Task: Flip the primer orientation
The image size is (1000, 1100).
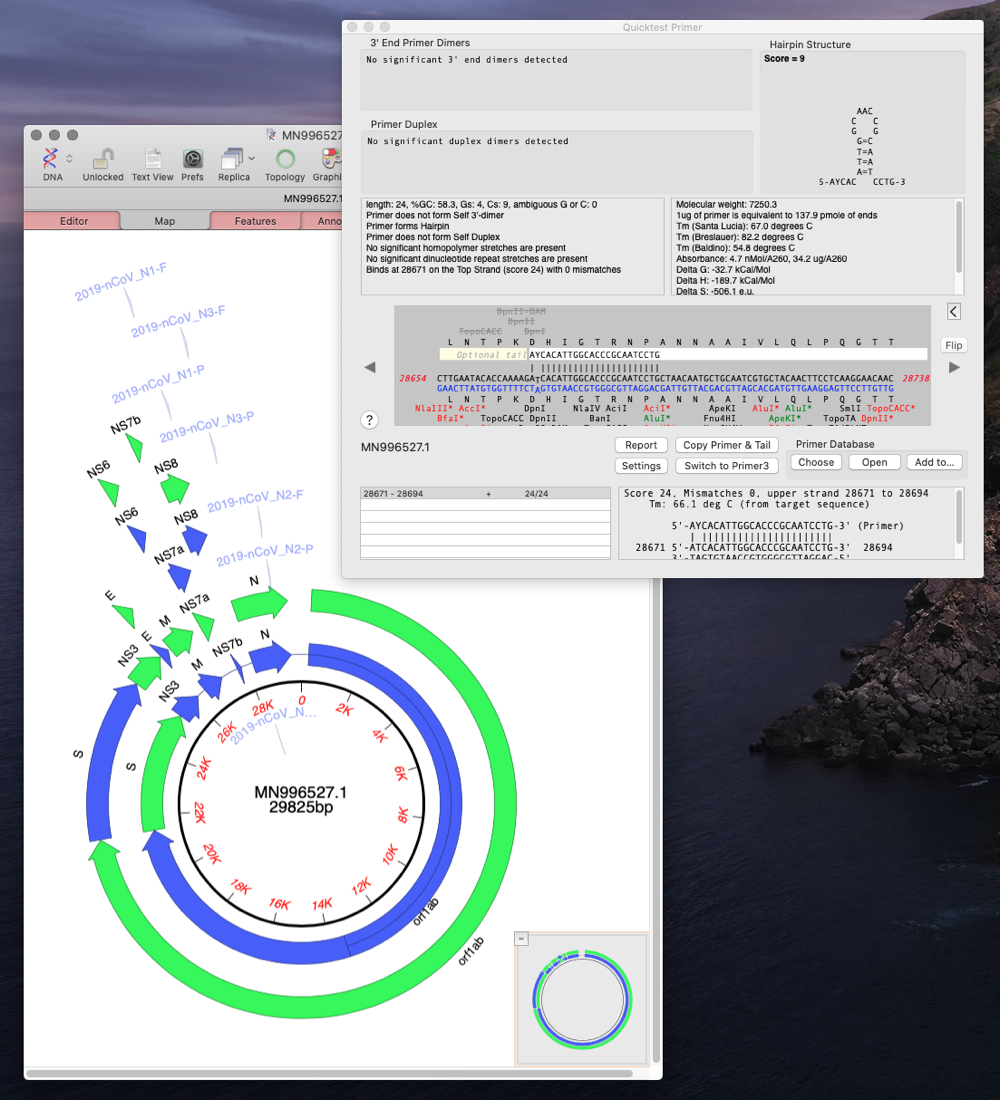Action: [x=953, y=344]
